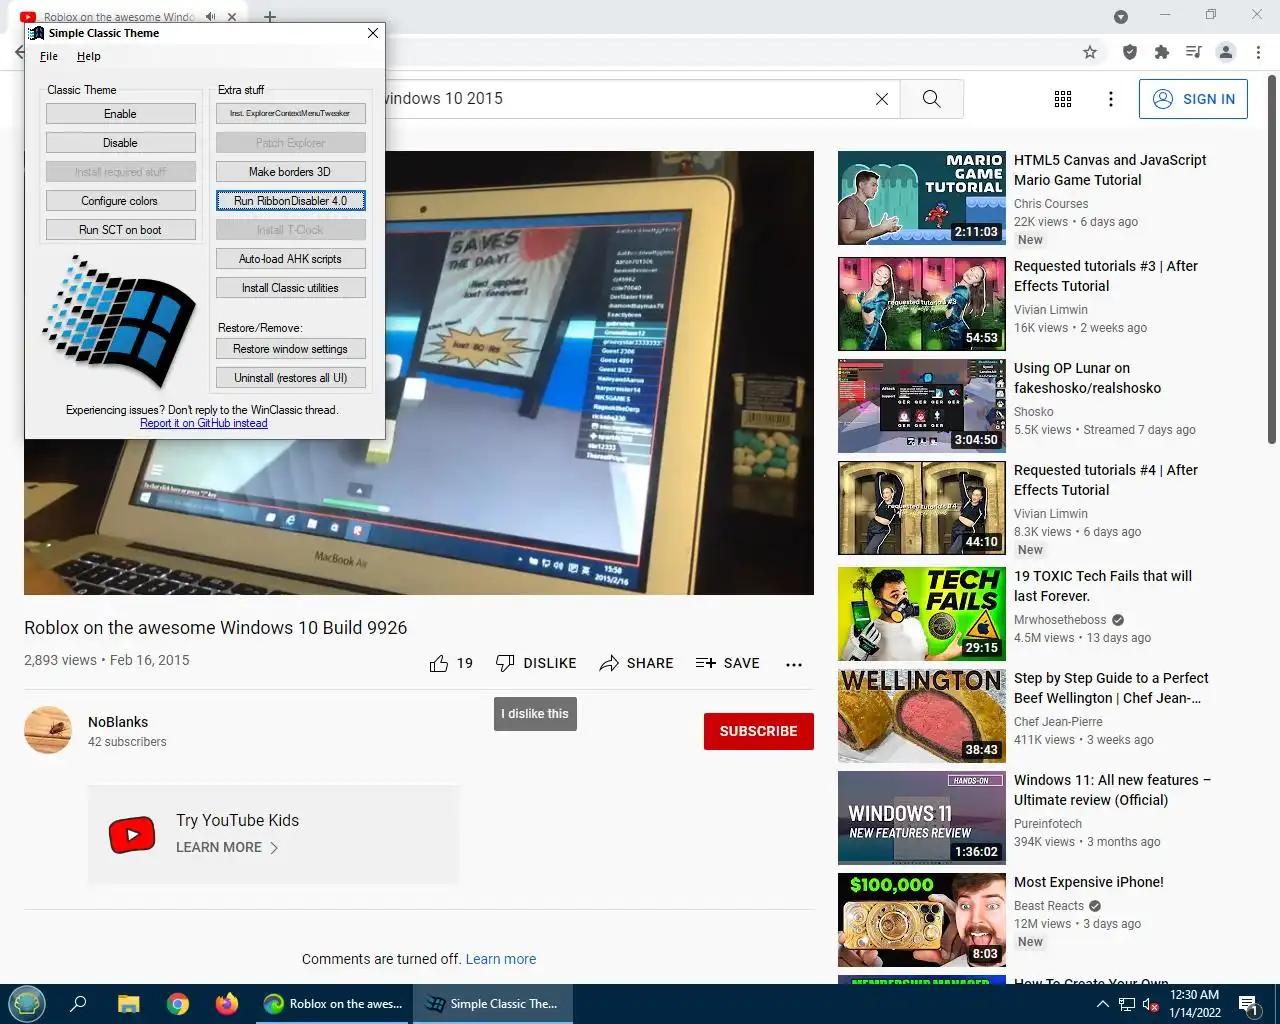Screen dimensions: 1280x1024
Task: Open Using OP Lunar video thumbnail
Action: point(922,406)
